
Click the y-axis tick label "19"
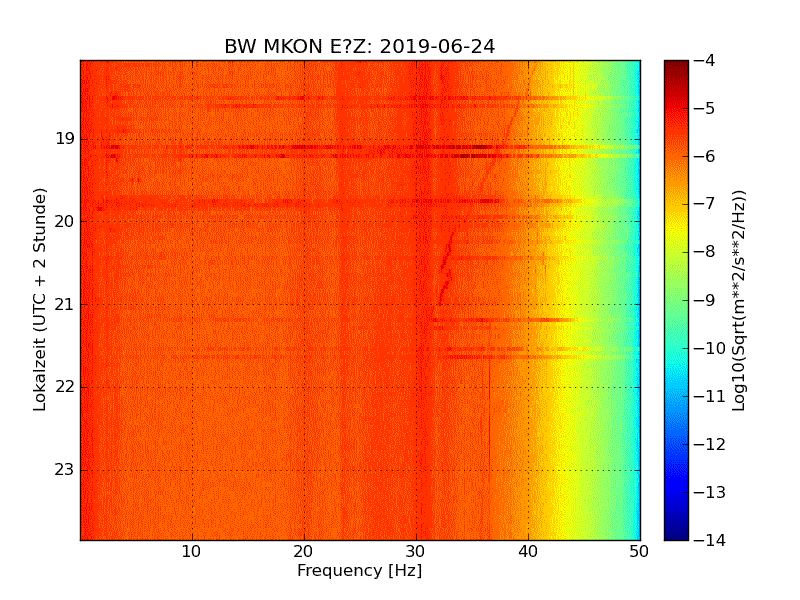point(65,139)
